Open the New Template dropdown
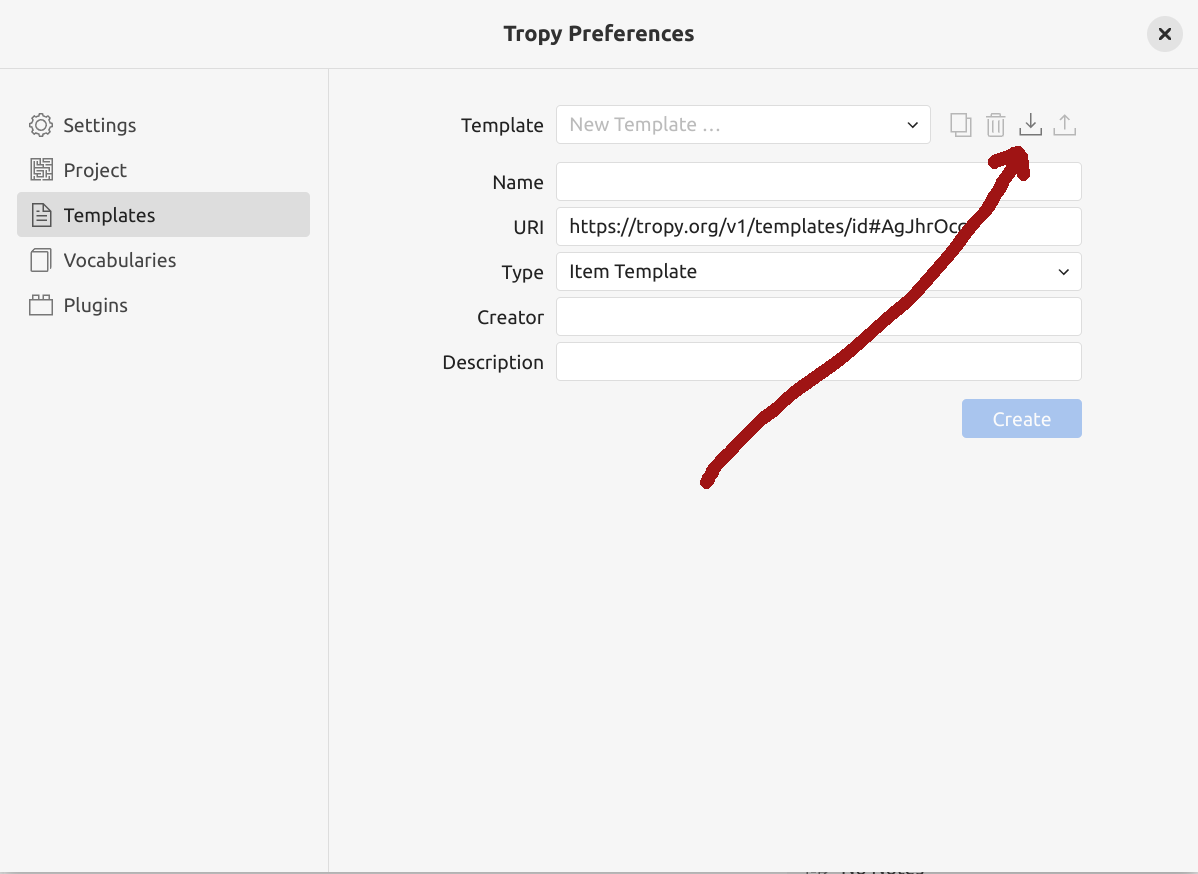 tap(743, 125)
